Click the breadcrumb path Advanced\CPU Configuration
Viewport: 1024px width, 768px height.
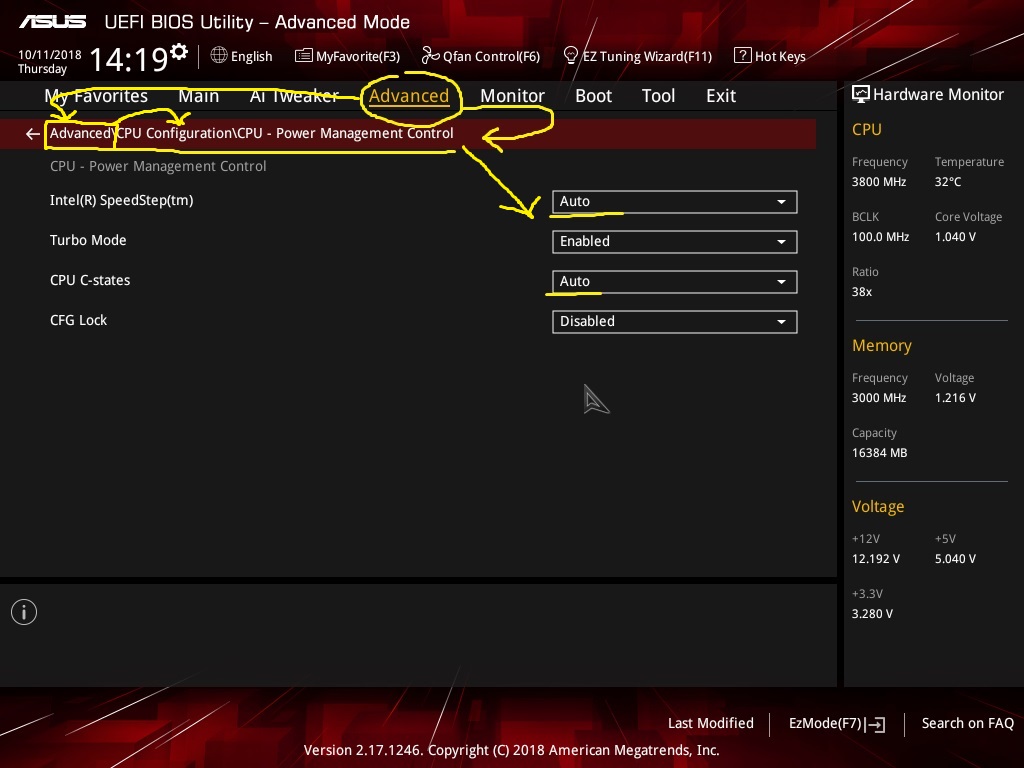tap(140, 133)
